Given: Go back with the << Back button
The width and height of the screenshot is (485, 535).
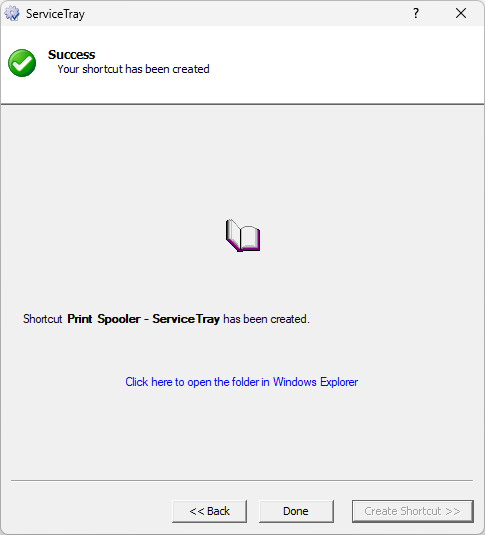Looking at the screenshot, I should 210,511.
